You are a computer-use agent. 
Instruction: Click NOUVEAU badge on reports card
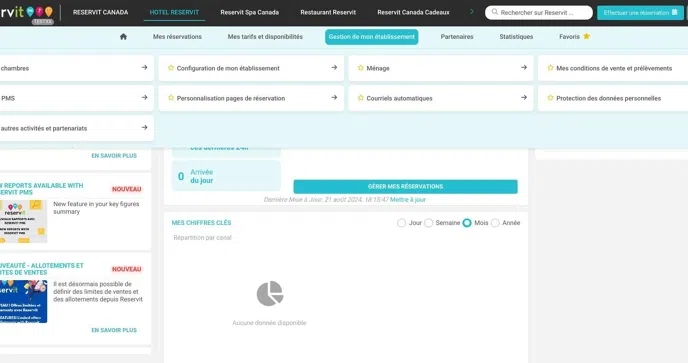click(126, 189)
